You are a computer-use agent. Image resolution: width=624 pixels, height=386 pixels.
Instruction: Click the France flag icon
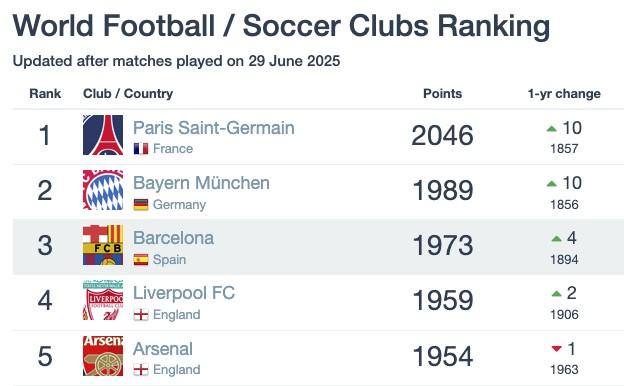pos(141,149)
